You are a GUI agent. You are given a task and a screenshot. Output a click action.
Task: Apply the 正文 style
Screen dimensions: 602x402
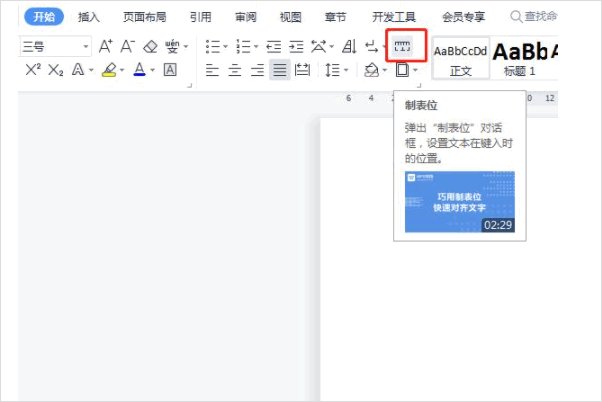[x=460, y=58]
